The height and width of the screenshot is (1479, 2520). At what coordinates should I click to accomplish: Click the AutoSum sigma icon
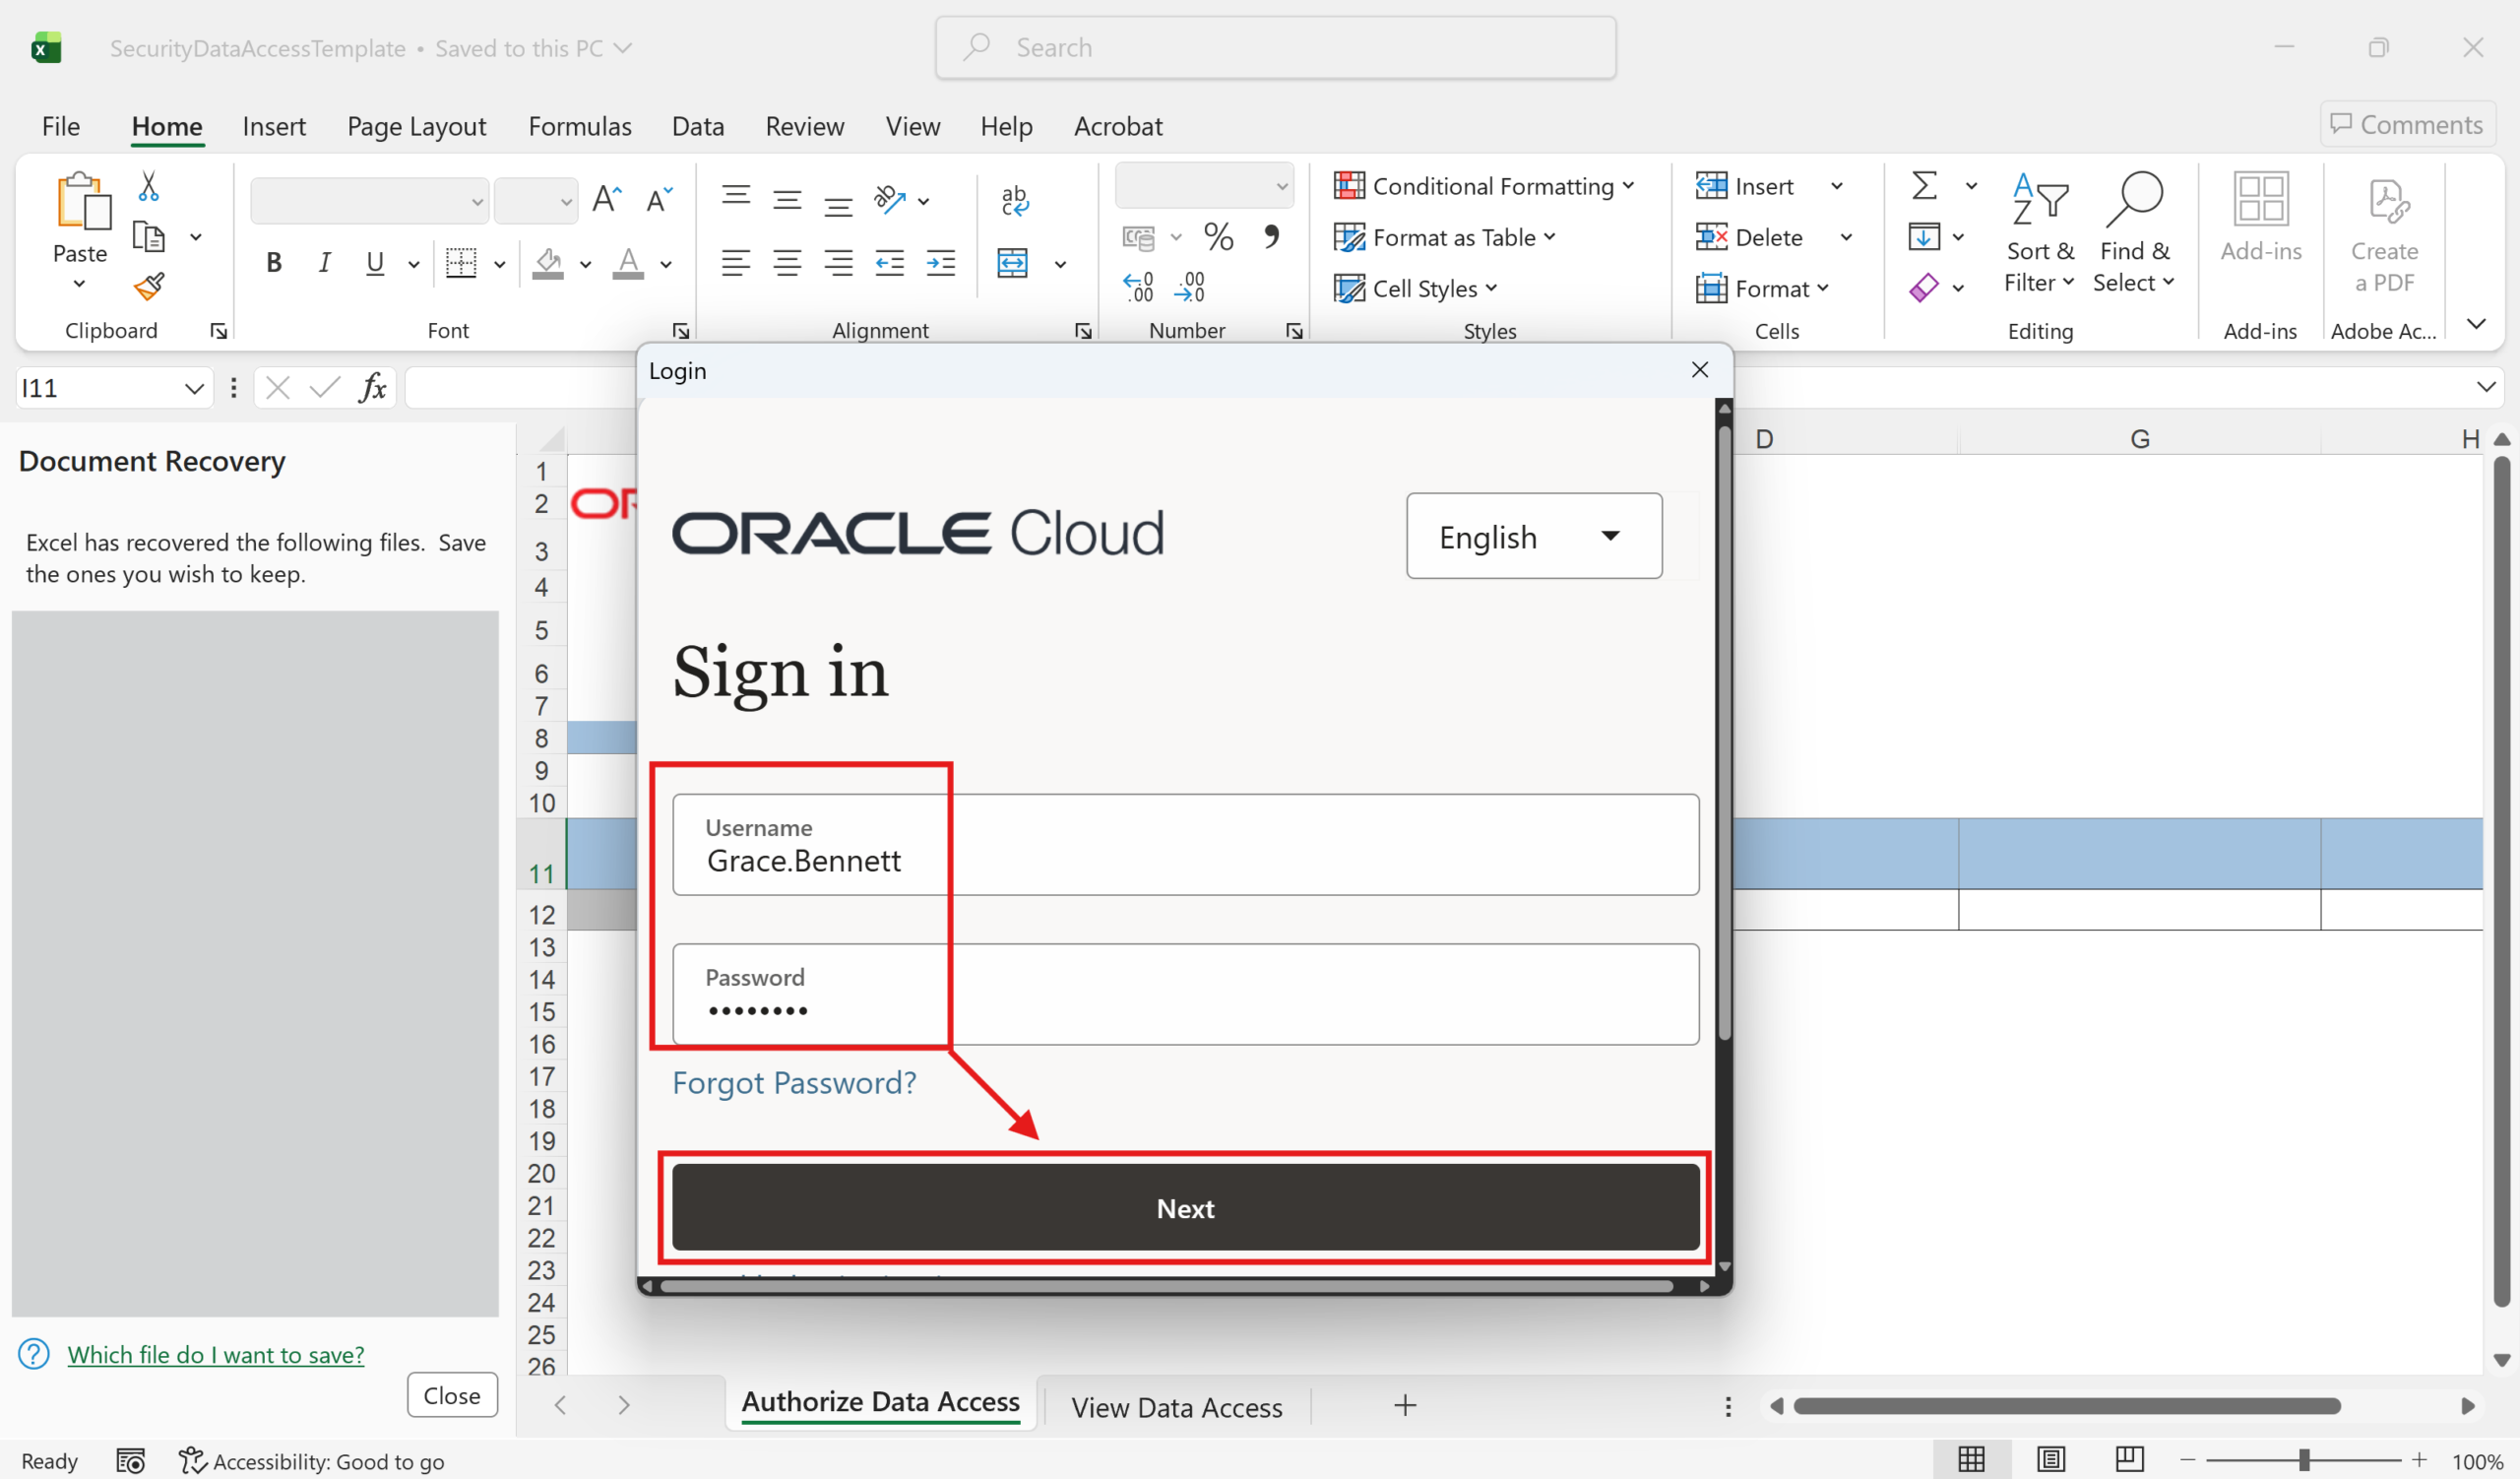point(1924,186)
